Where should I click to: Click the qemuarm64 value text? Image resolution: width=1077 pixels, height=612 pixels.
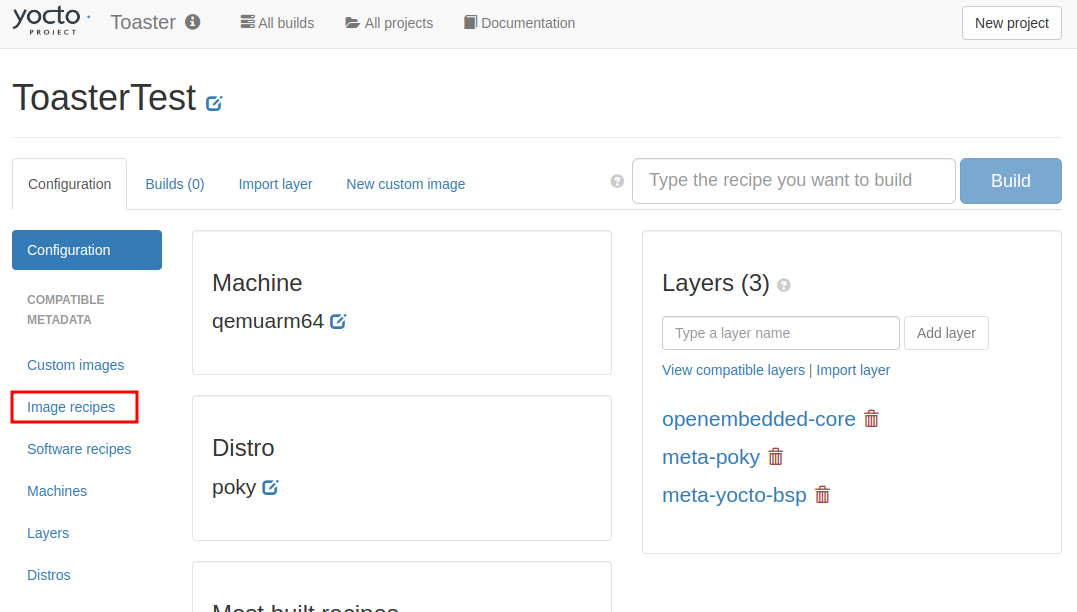(268, 321)
